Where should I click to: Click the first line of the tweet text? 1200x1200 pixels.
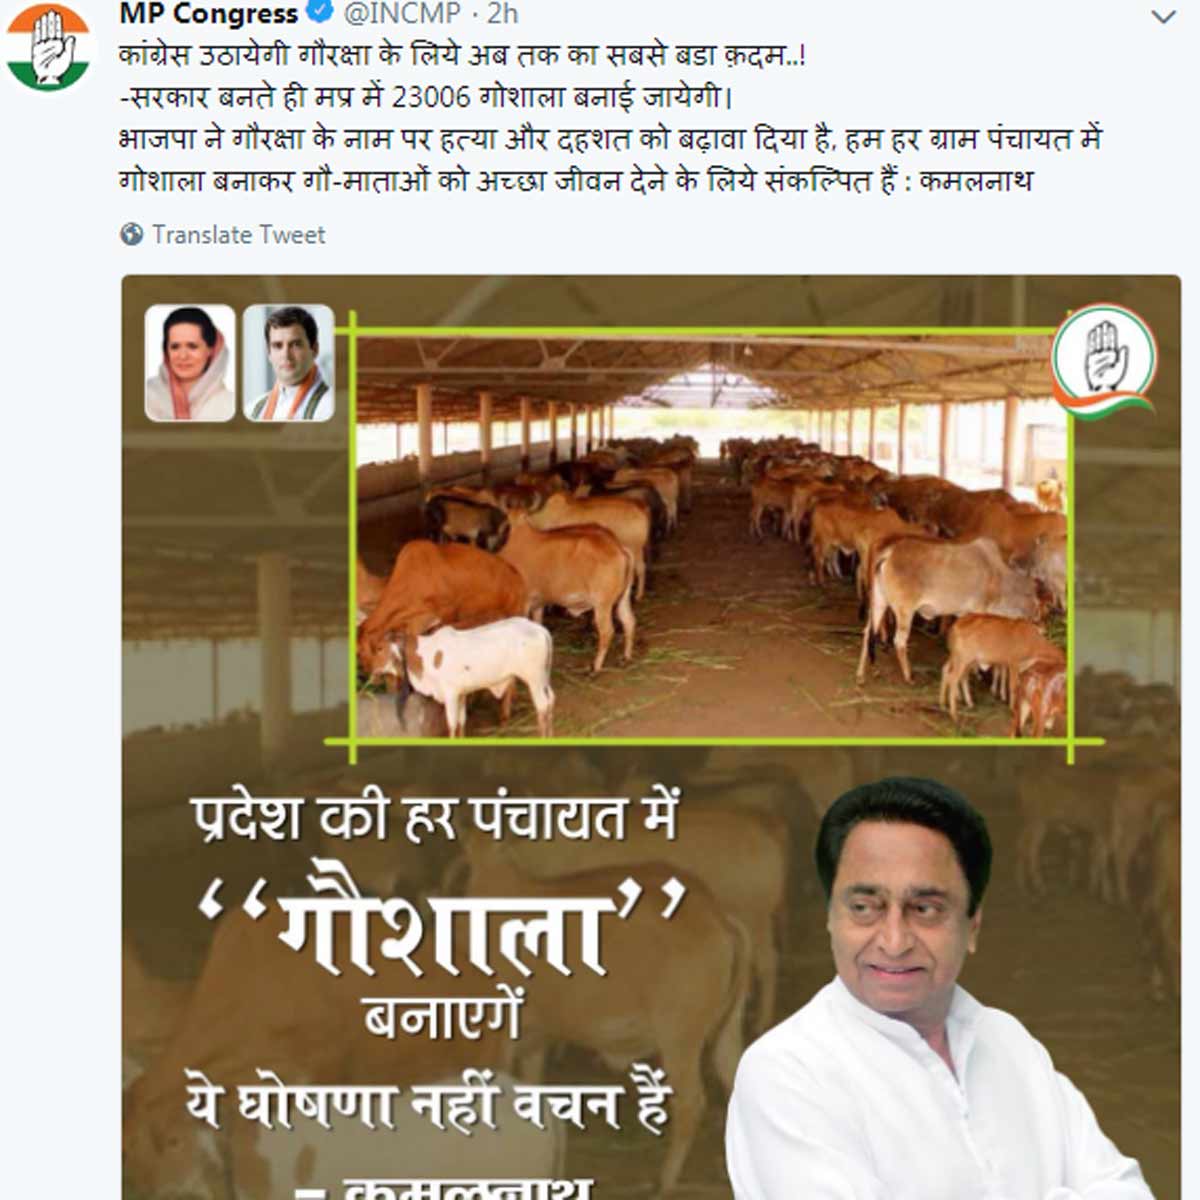pyautogui.click(x=462, y=56)
